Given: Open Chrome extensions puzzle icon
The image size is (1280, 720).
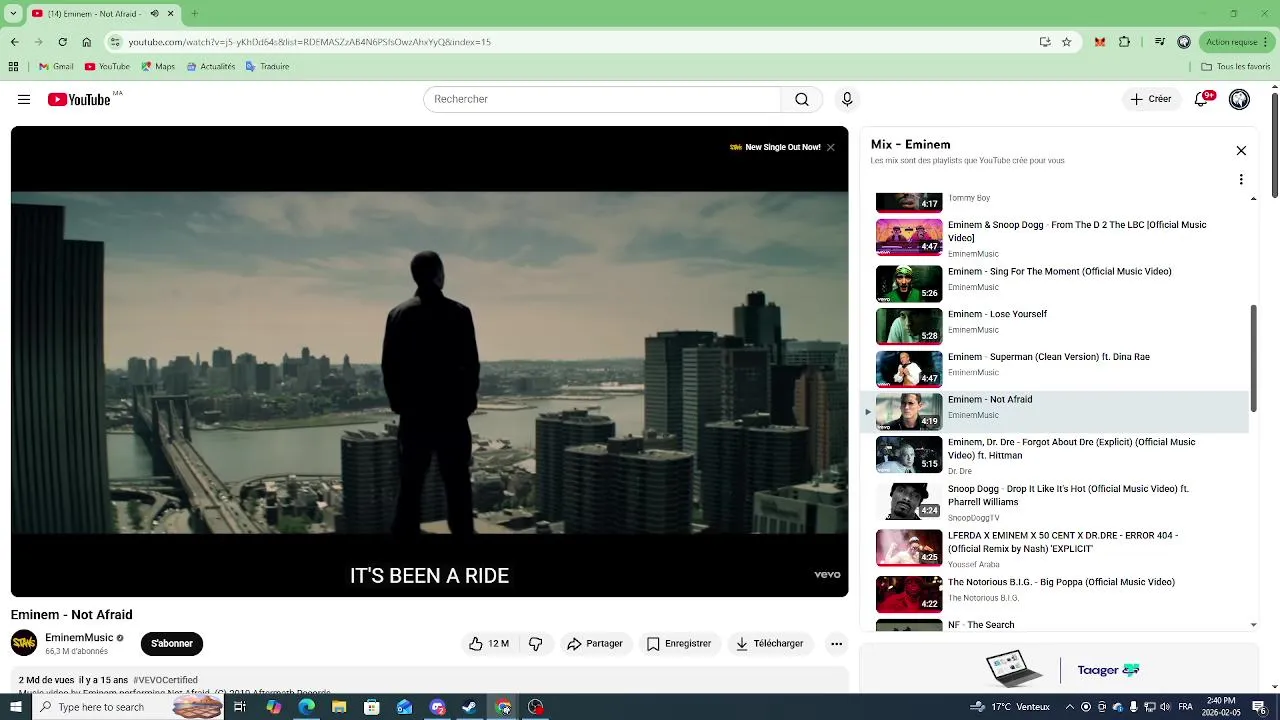Looking at the screenshot, I should click(x=1124, y=42).
